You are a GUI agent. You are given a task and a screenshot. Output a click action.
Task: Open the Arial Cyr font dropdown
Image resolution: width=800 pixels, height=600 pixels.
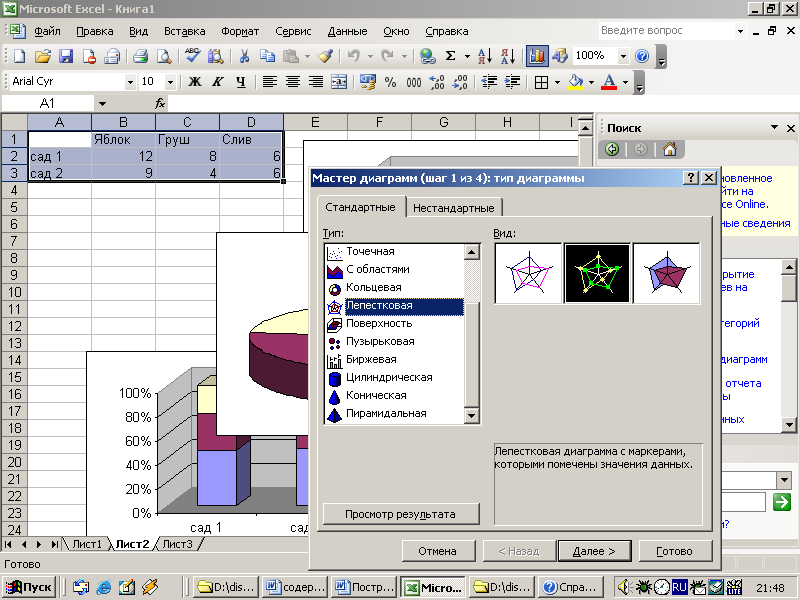[x=130, y=82]
